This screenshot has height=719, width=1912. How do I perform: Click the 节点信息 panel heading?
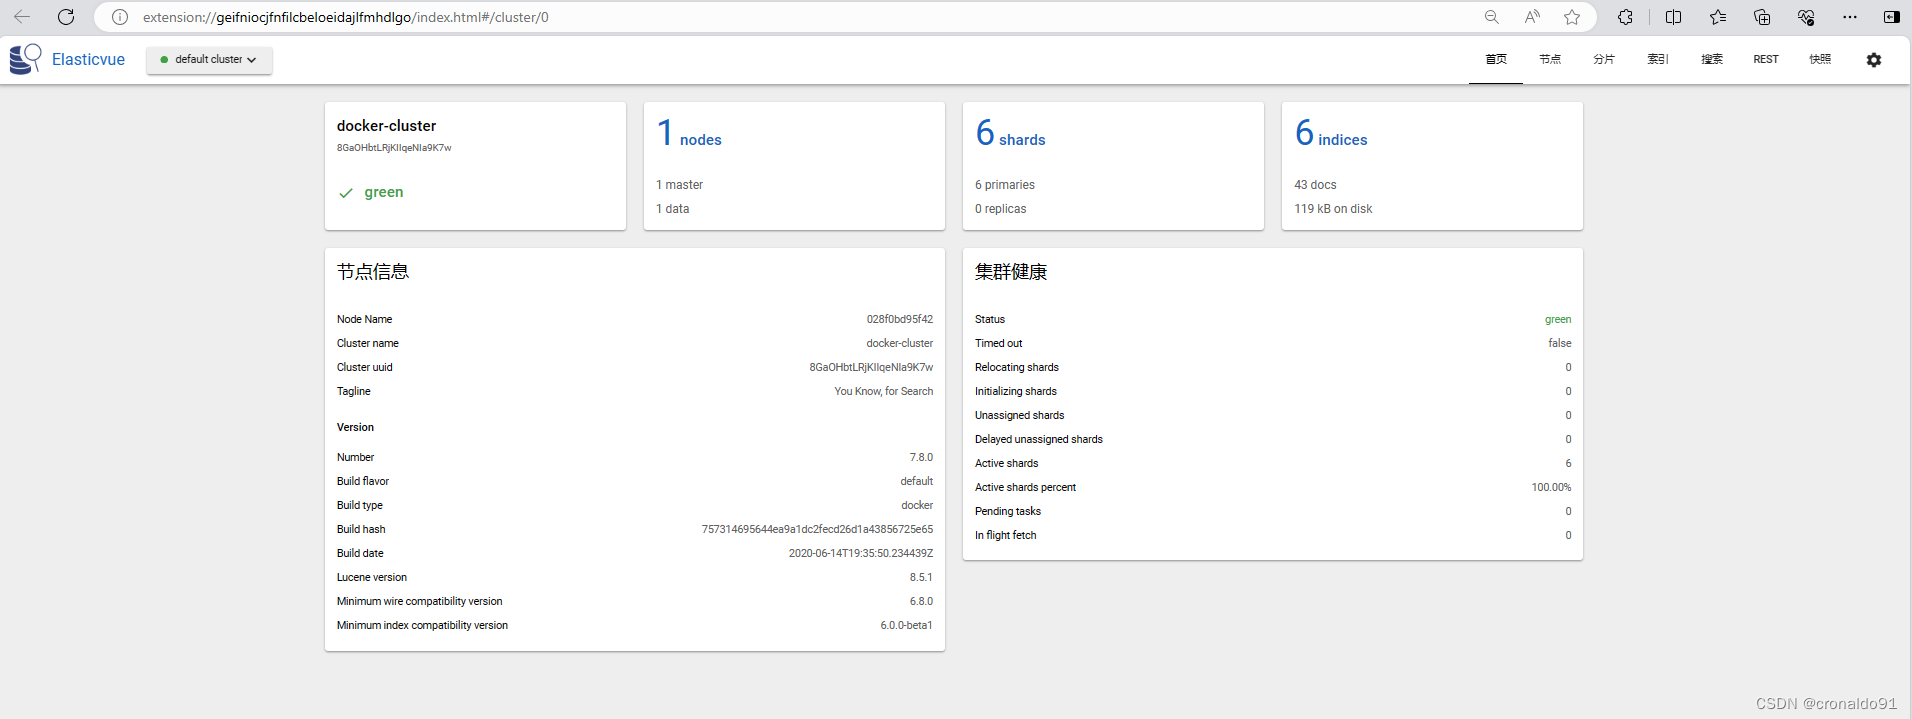373,272
